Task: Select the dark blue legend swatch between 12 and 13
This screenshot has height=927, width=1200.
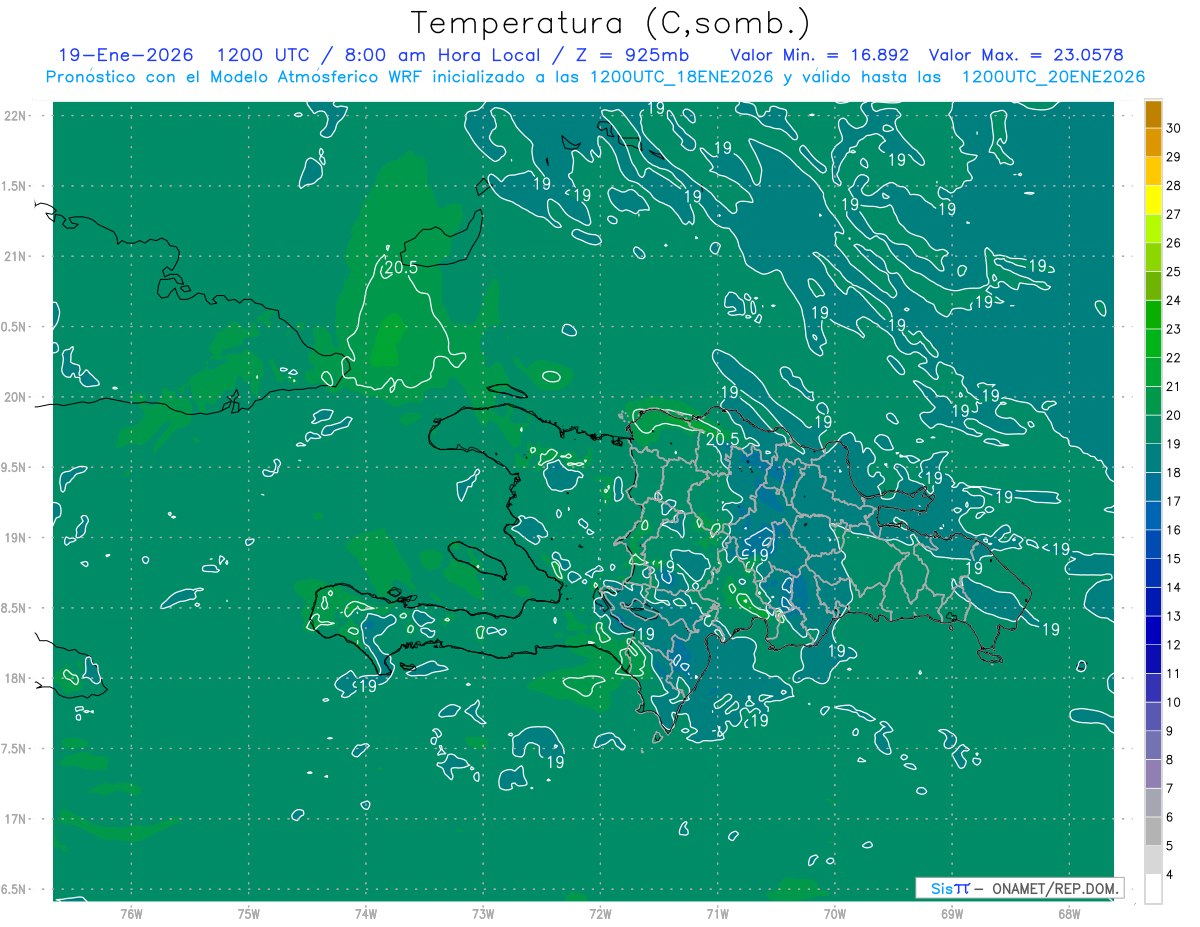Action: click(1153, 632)
